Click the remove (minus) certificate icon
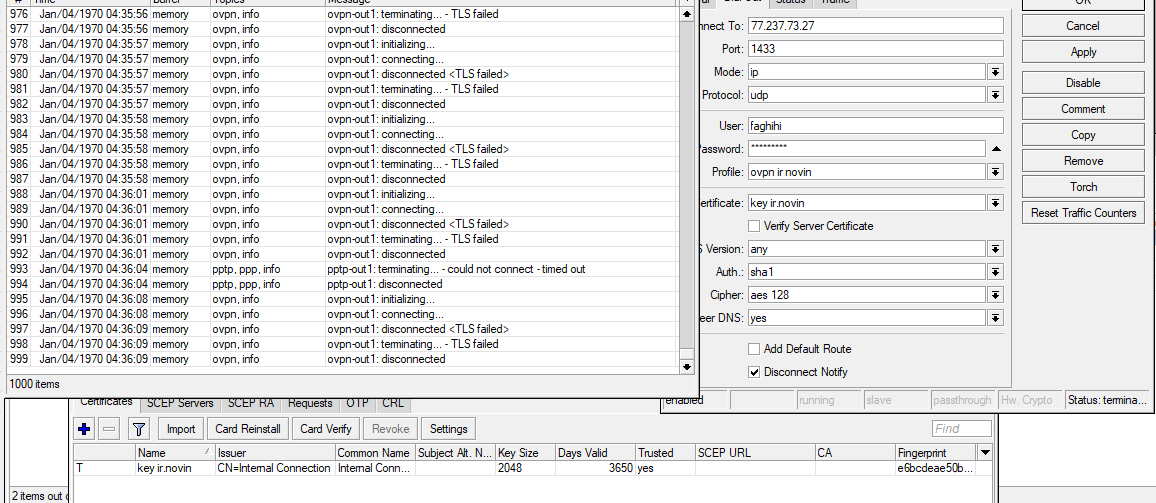 click(x=109, y=429)
